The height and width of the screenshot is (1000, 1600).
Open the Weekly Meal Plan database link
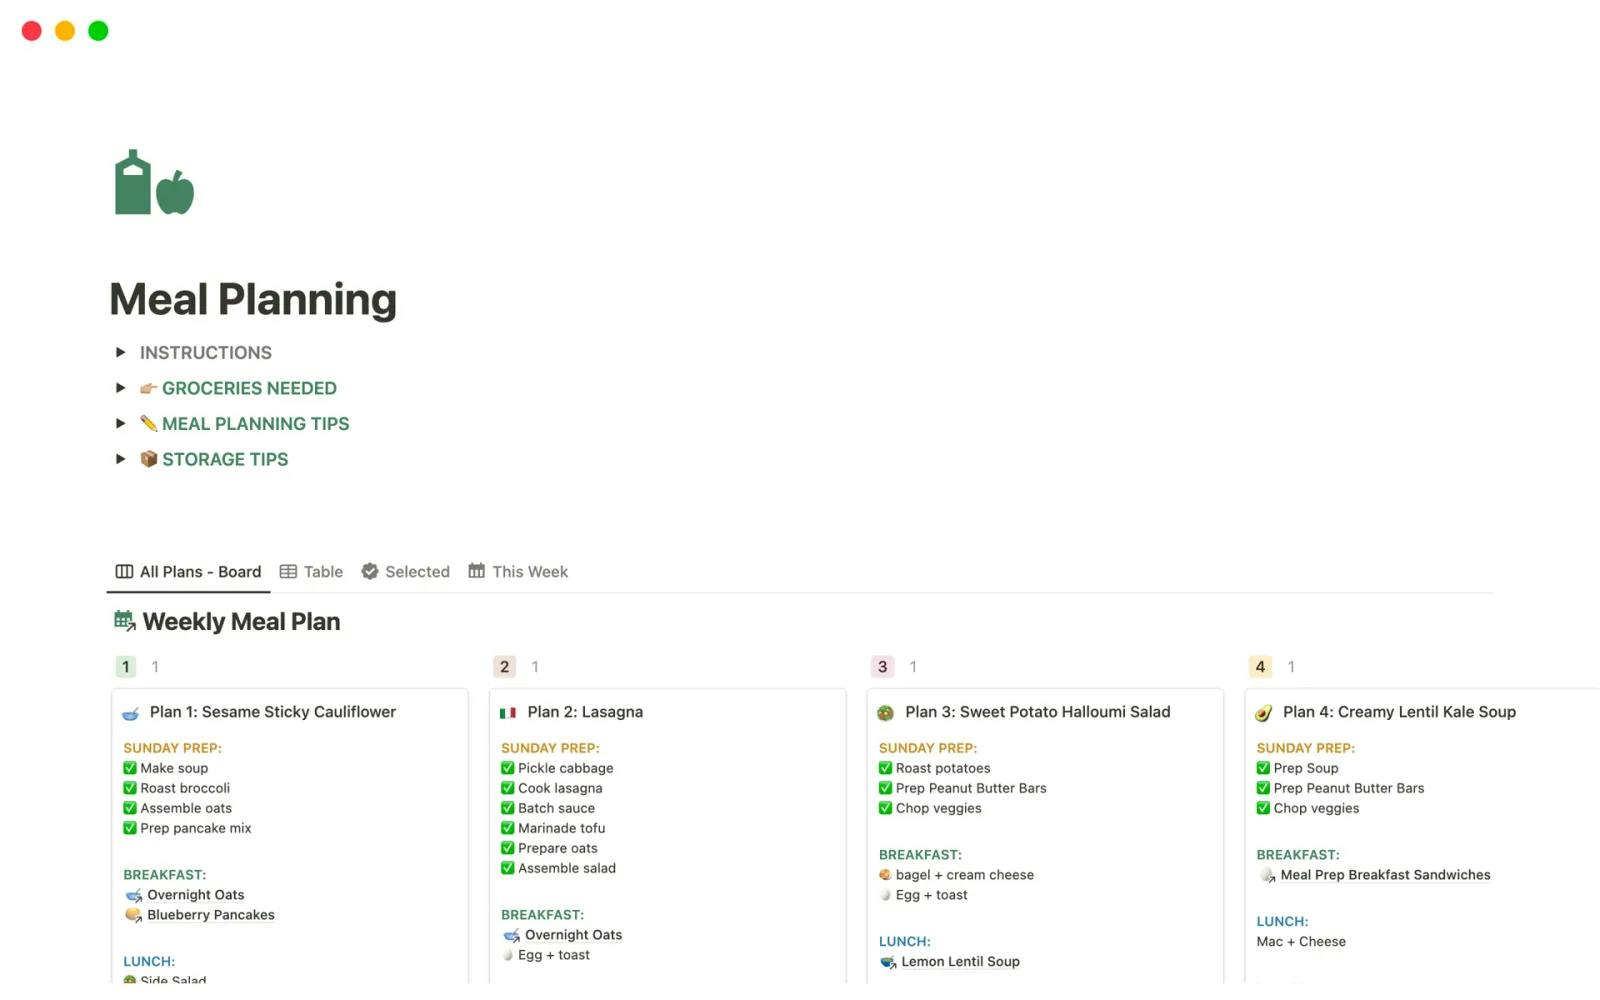(x=241, y=622)
